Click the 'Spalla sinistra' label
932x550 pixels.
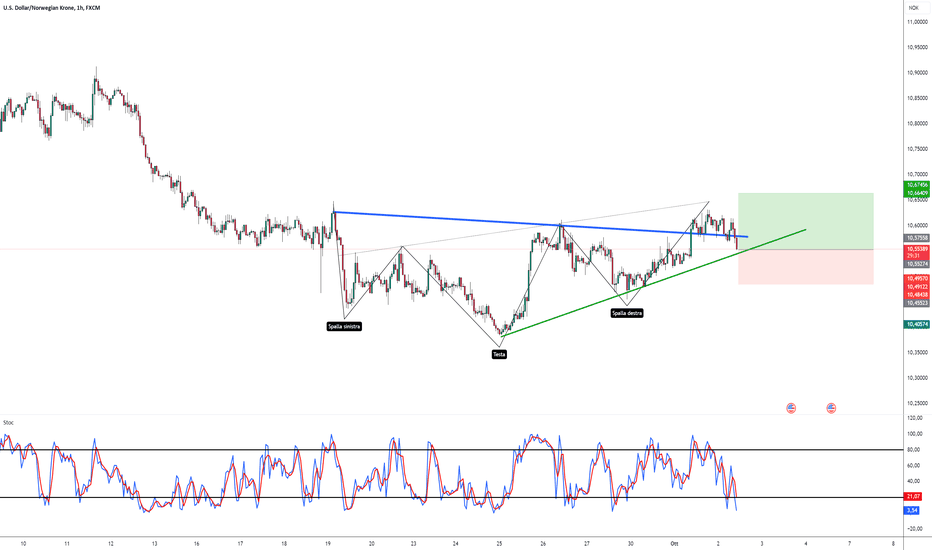click(x=344, y=326)
